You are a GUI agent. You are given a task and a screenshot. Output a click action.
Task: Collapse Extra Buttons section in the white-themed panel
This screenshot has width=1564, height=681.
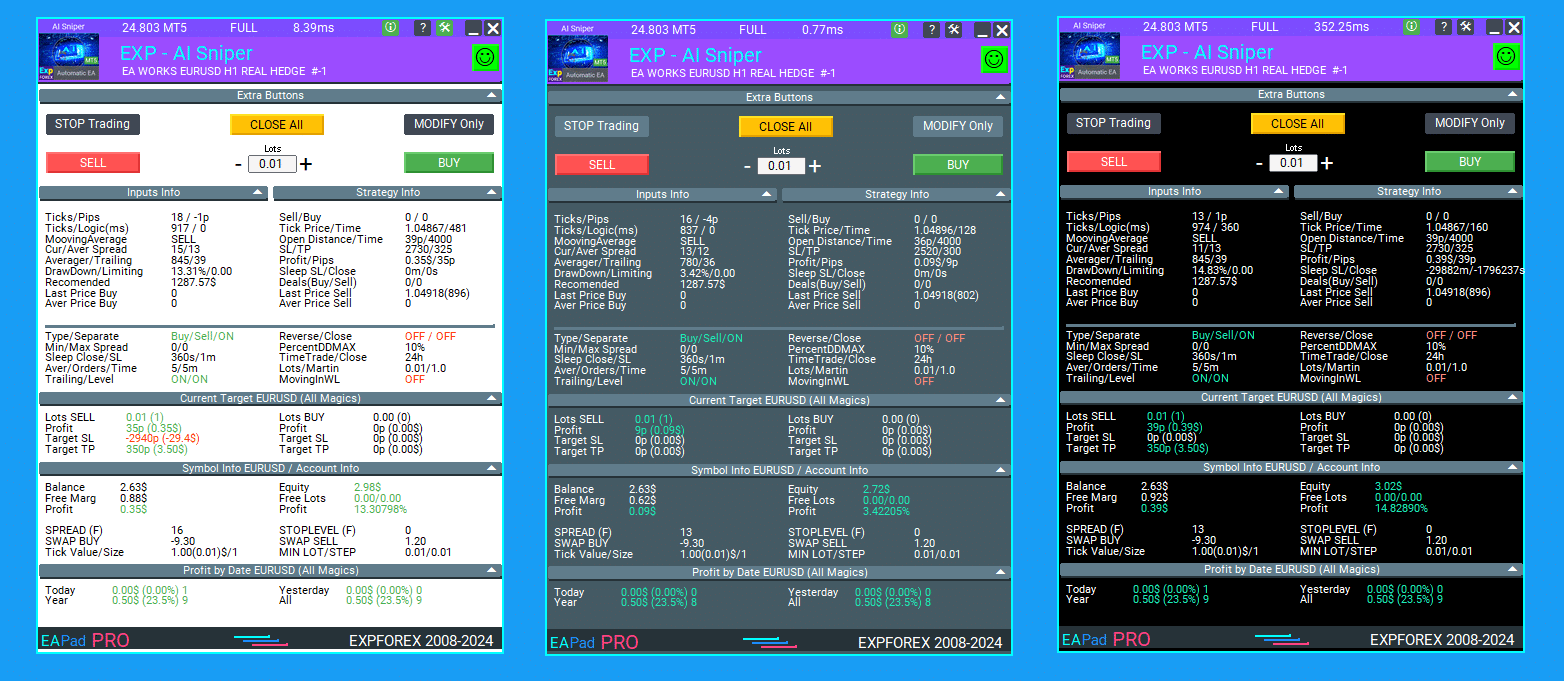pyautogui.click(x=491, y=96)
